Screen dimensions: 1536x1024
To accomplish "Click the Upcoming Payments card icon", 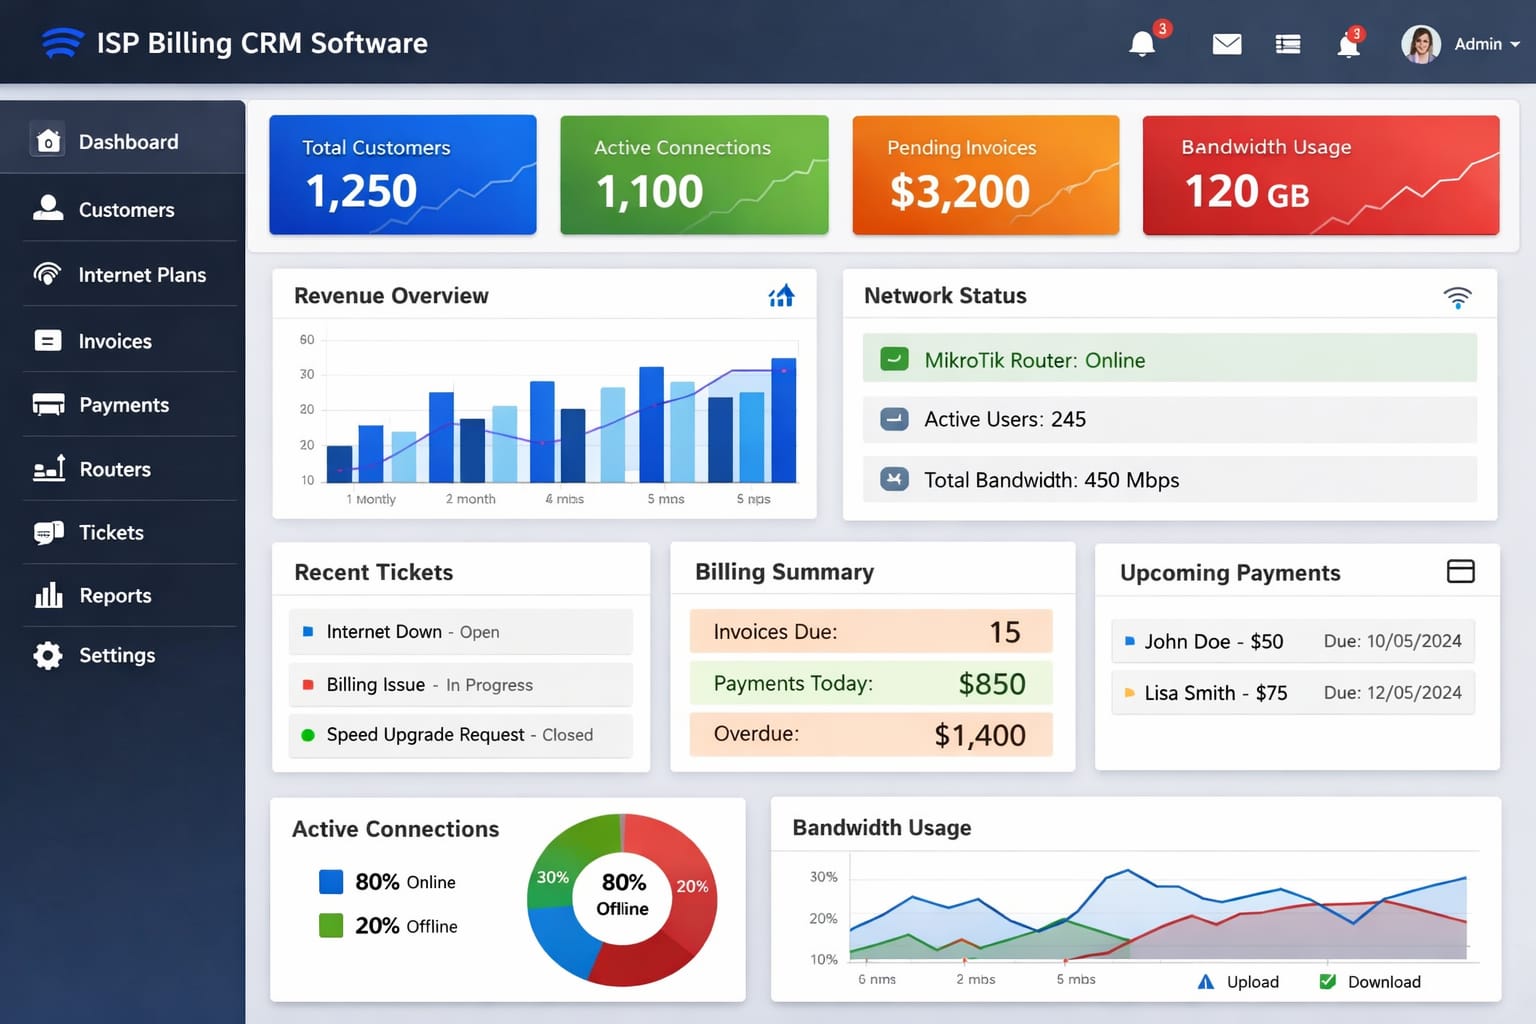I will point(1461,571).
